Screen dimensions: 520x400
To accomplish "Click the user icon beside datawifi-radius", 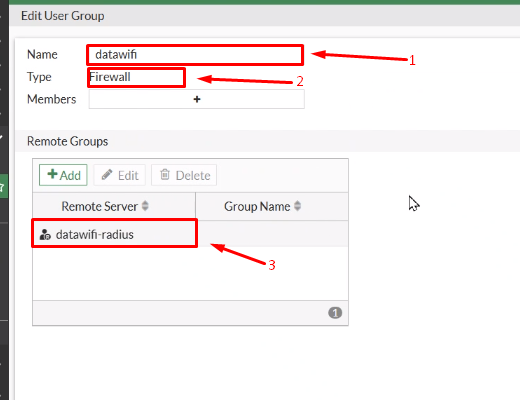I will pyautogui.click(x=45, y=235).
